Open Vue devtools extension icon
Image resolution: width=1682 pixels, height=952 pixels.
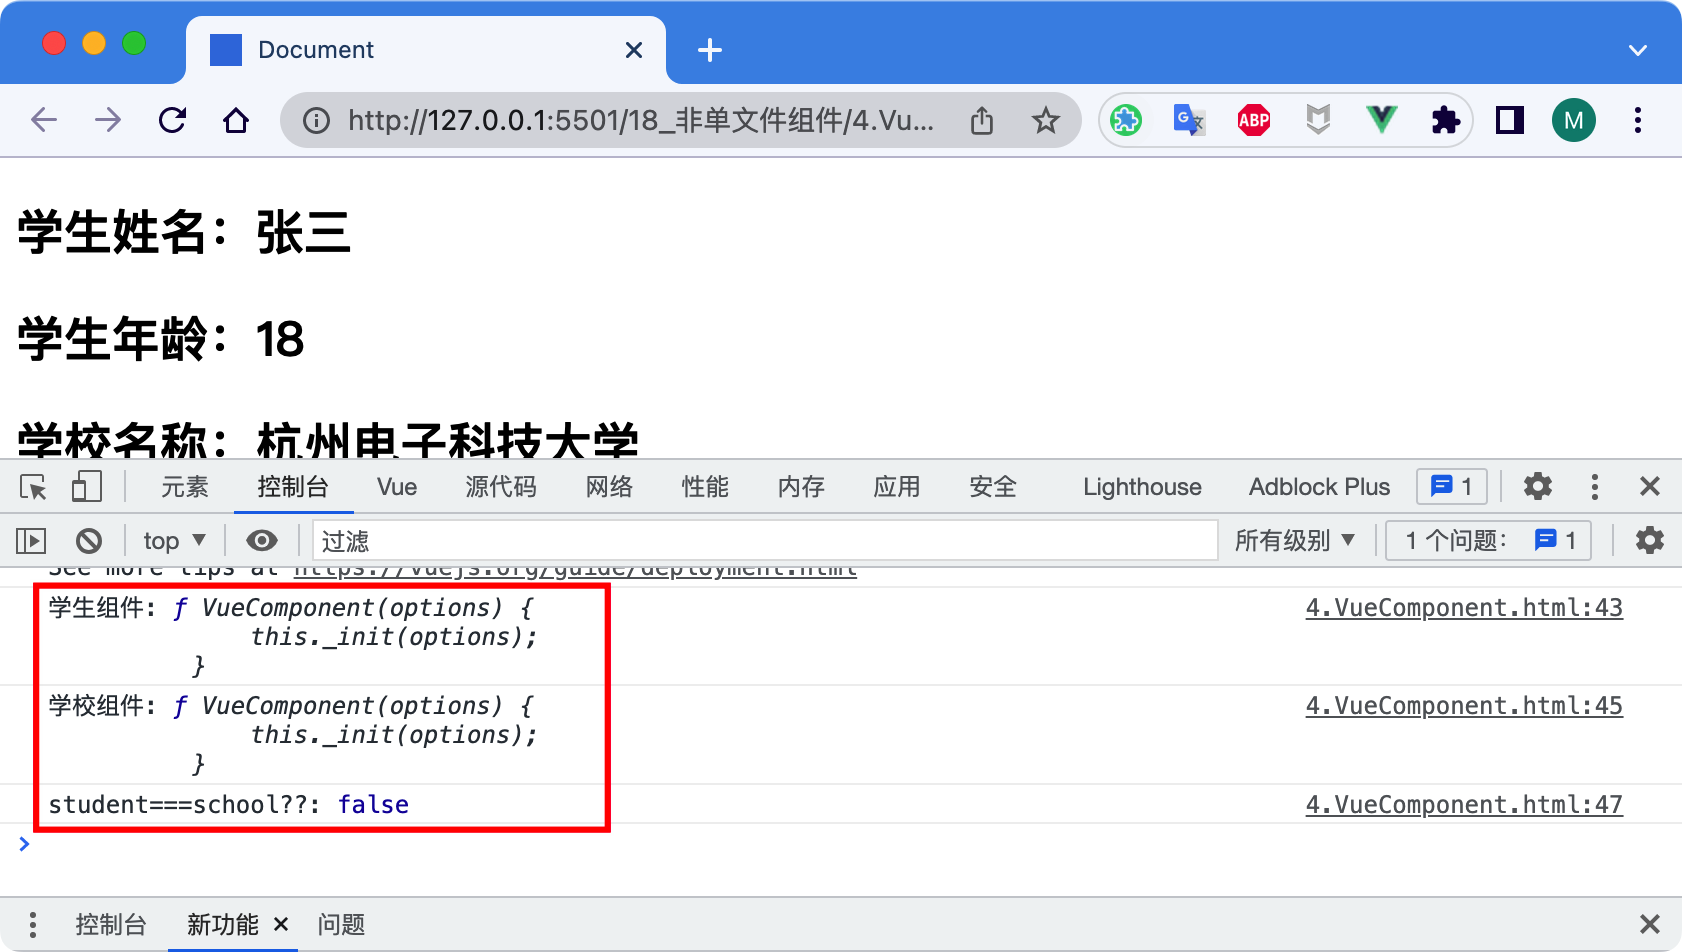pos(1382,121)
